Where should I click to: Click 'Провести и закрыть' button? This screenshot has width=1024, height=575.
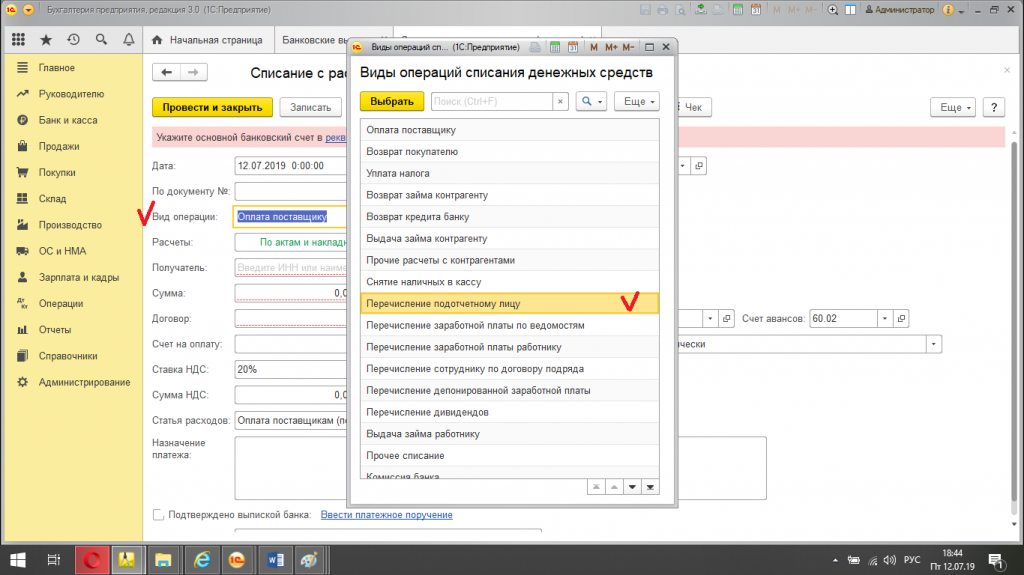tap(212, 107)
